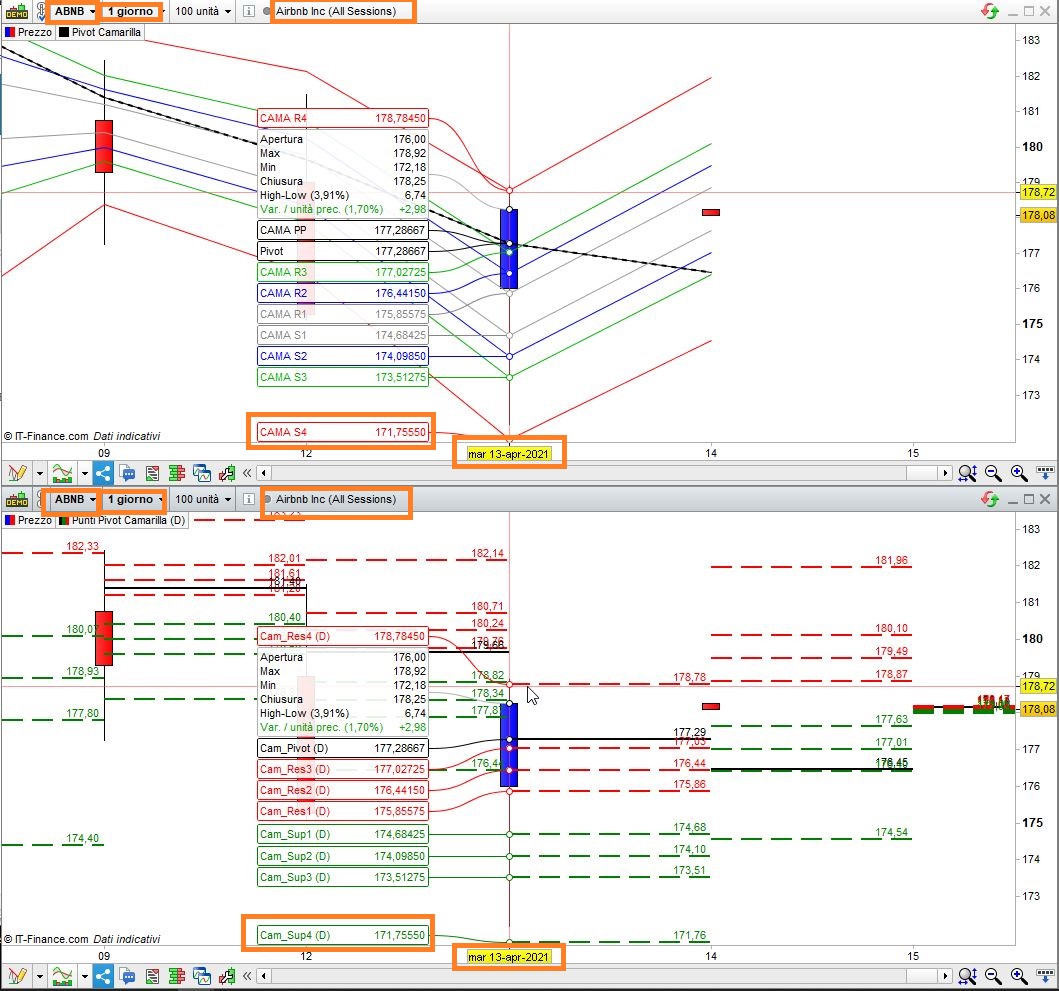Collapse bottom chart toolbar with double chevron
Viewport: 1059px width, 991px height.
(x=247, y=975)
